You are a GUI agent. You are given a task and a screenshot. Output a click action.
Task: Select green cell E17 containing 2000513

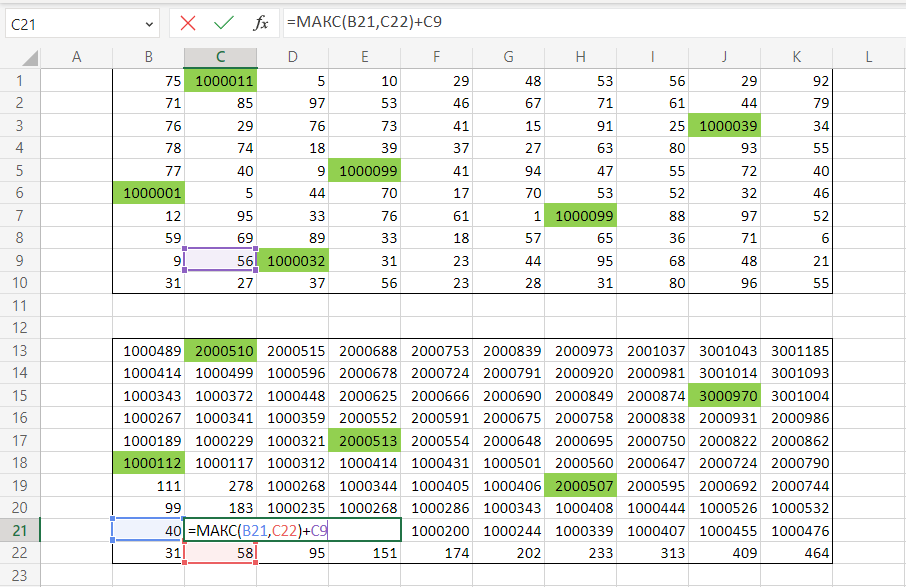(364, 439)
